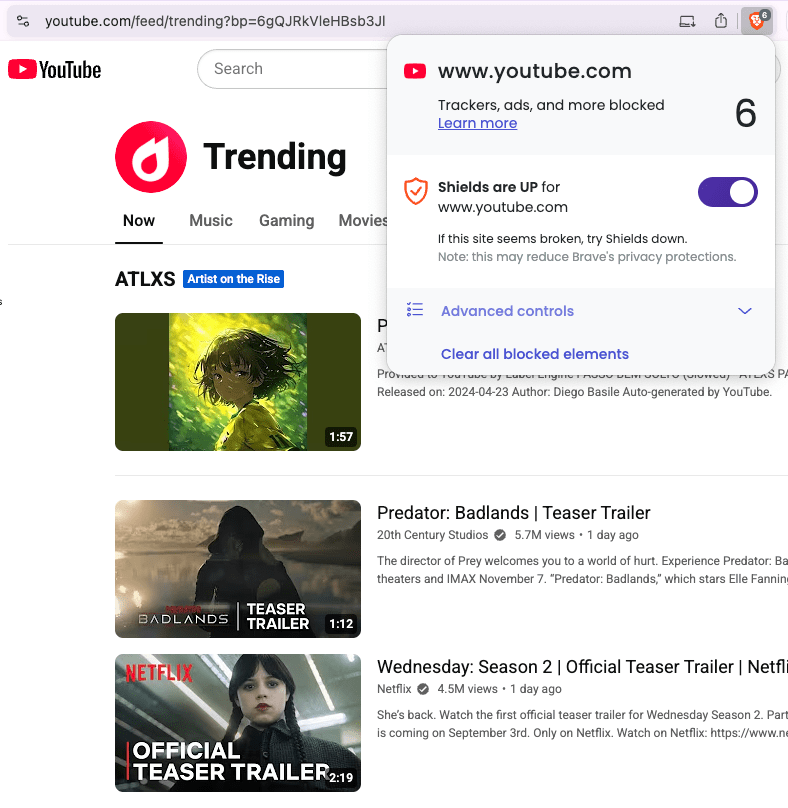Click the share page icon in address bar
Image resolution: width=788 pixels, height=808 pixels.
[720, 21]
